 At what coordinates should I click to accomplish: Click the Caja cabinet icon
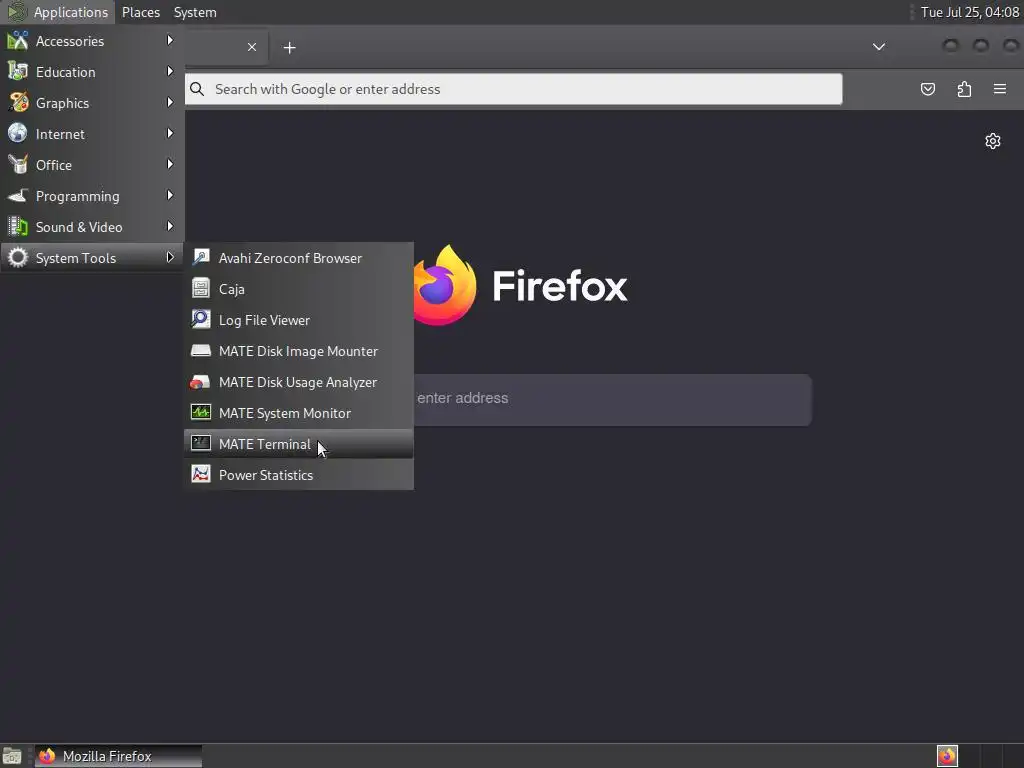point(200,288)
